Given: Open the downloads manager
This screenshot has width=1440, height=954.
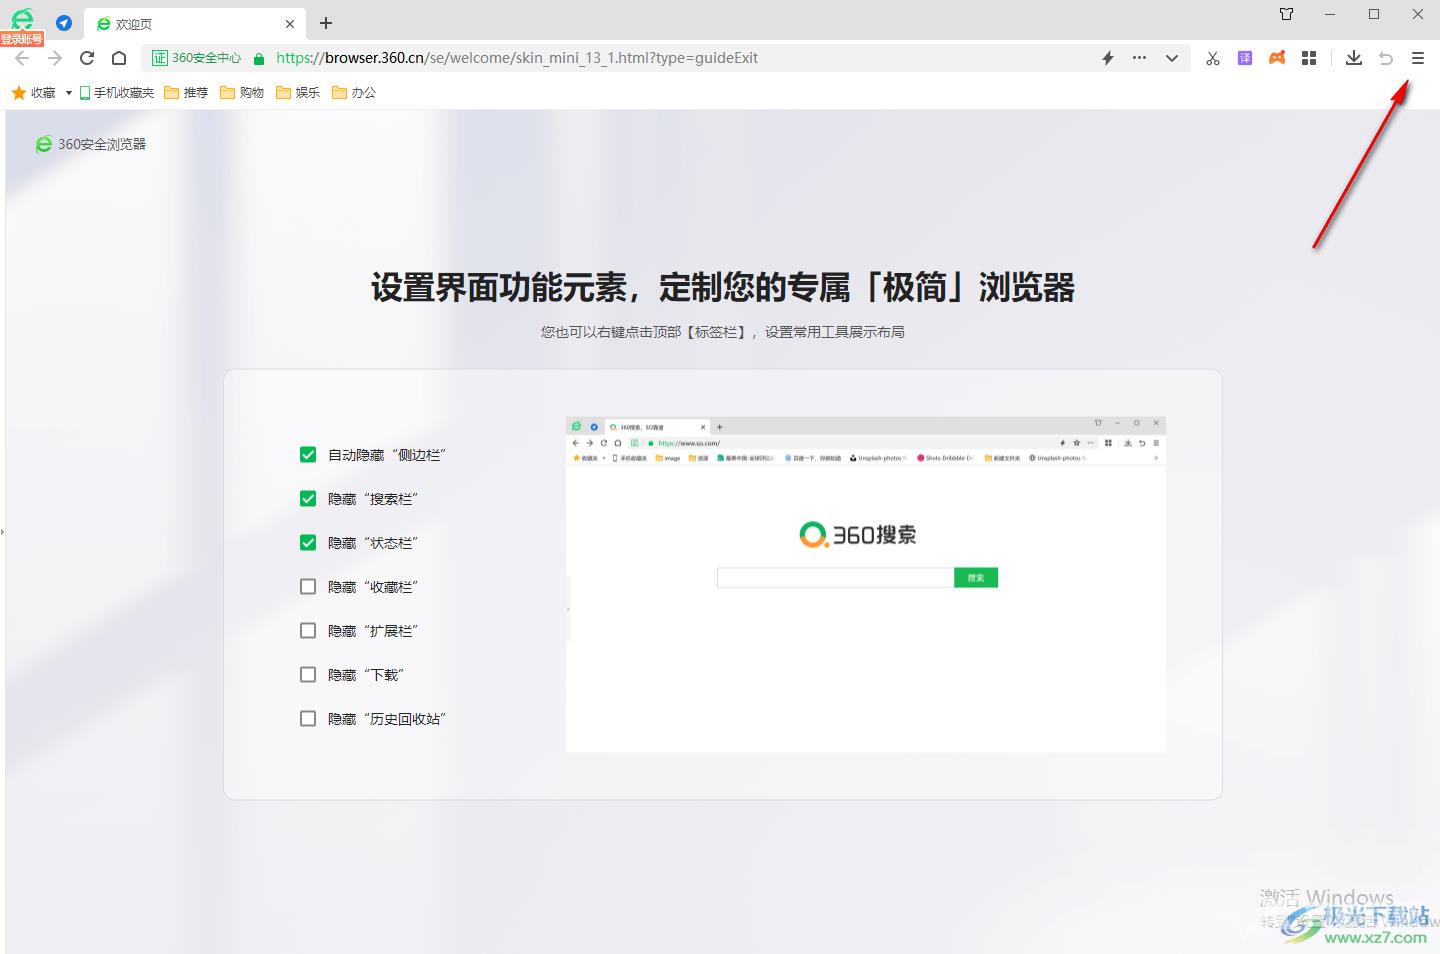Looking at the screenshot, I should point(1354,58).
